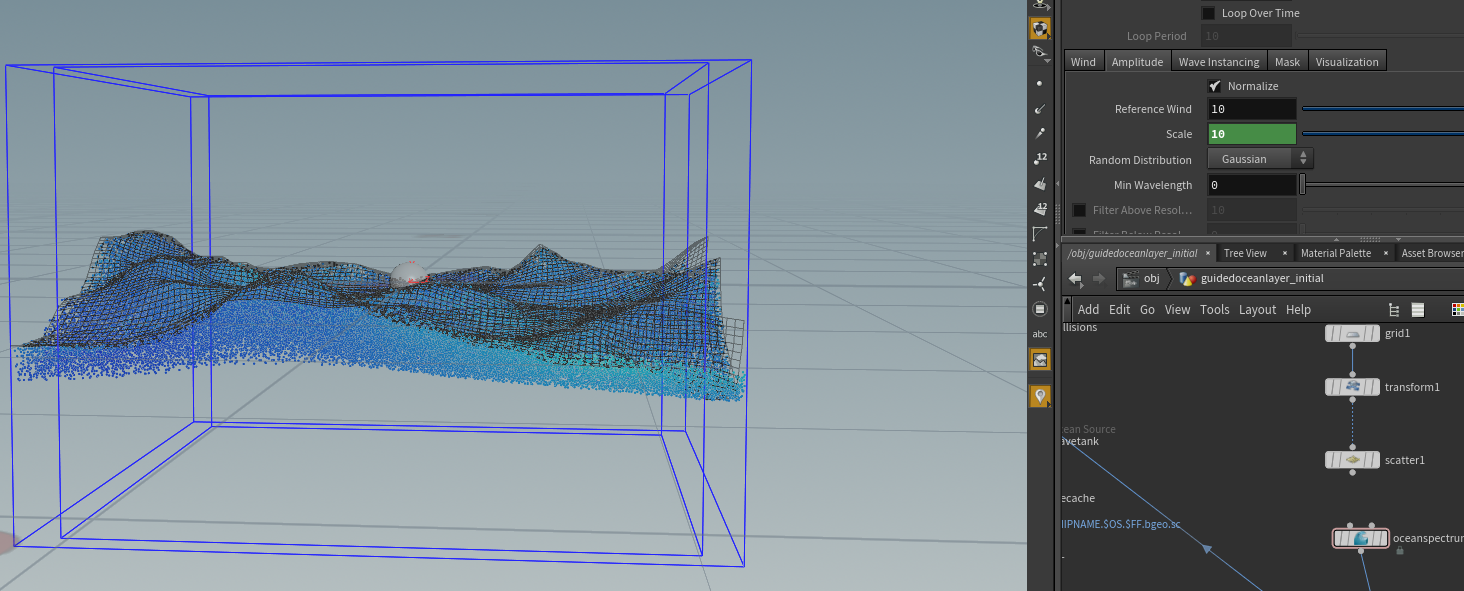Enable Filter Above Resolution checkbox

tap(1079, 210)
